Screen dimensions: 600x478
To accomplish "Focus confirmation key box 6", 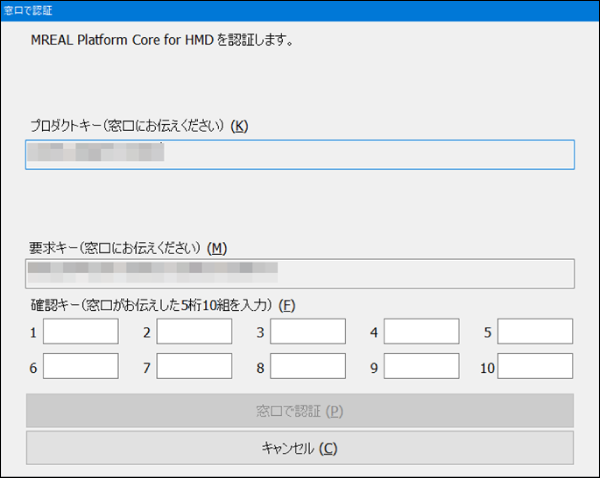I will [x=81, y=366].
